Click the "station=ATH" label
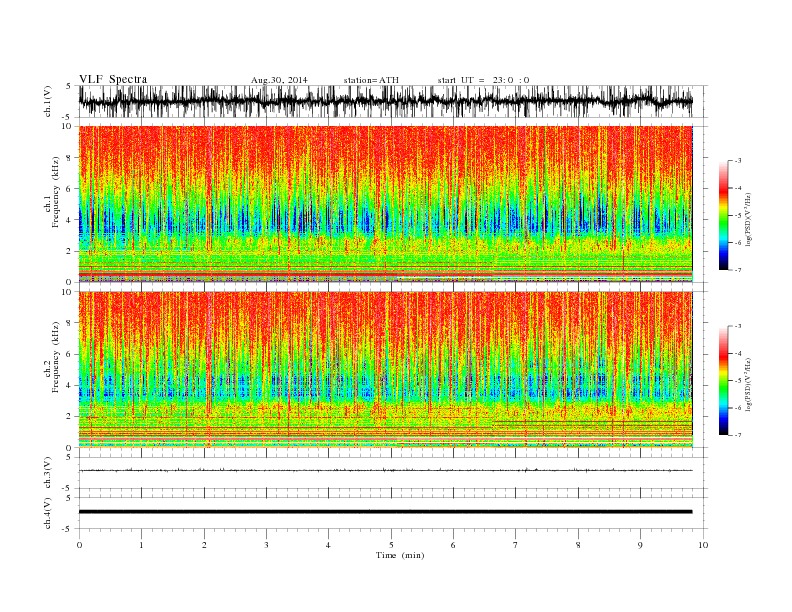Viewport: 792px width, 612px height. (x=371, y=80)
